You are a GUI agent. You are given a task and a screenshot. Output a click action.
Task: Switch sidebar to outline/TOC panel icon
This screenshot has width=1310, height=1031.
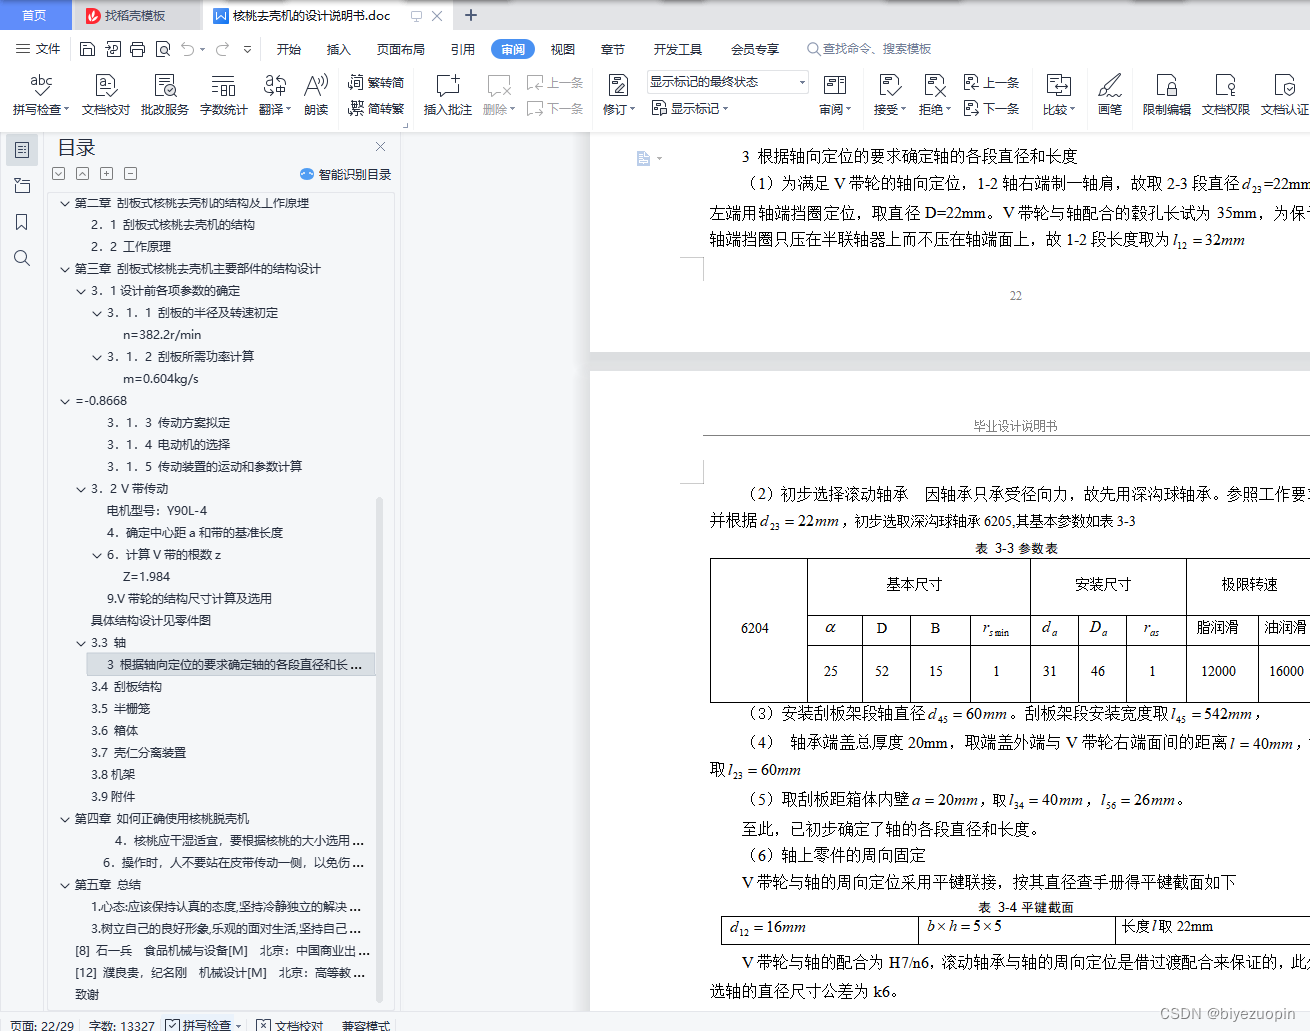[22, 150]
